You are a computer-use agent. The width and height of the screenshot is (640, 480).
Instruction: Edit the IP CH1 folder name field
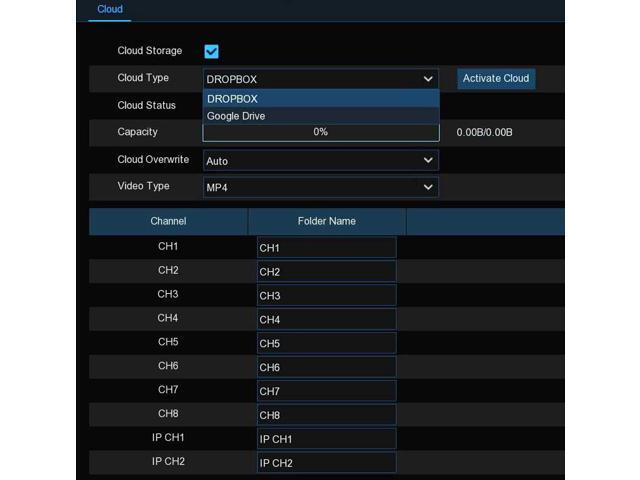point(326,439)
